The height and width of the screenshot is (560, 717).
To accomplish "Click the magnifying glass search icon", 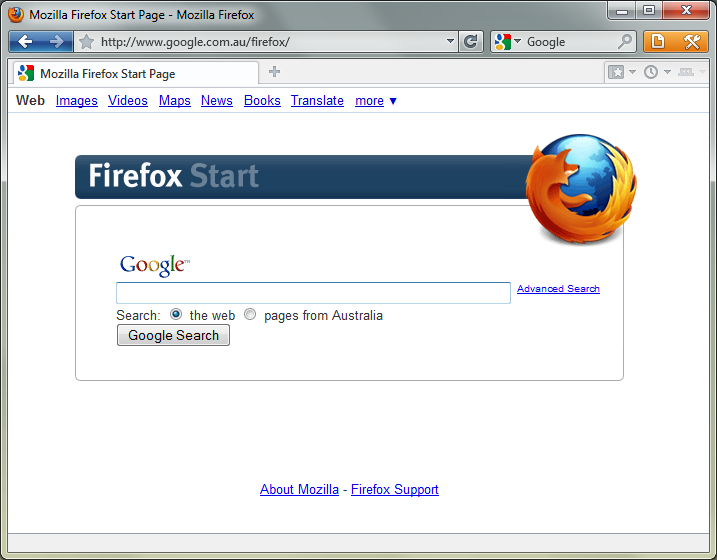I will pyautogui.click(x=625, y=42).
